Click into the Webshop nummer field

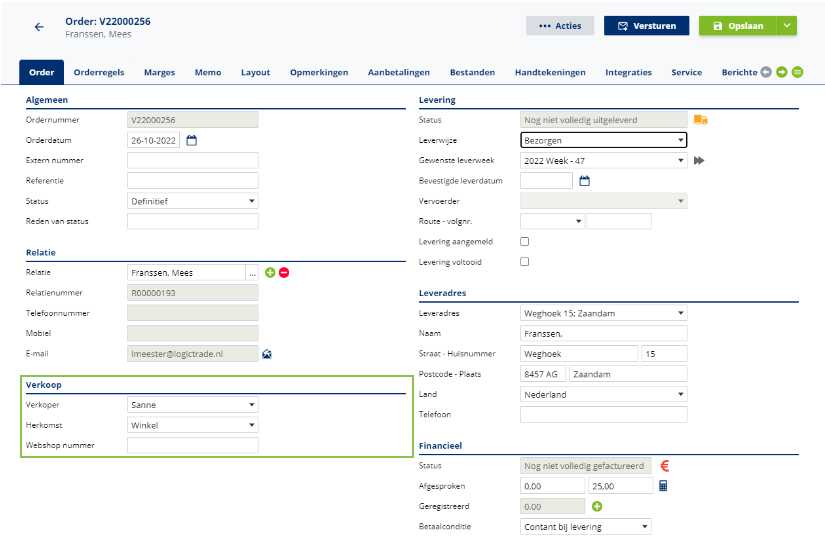click(193, 445)
